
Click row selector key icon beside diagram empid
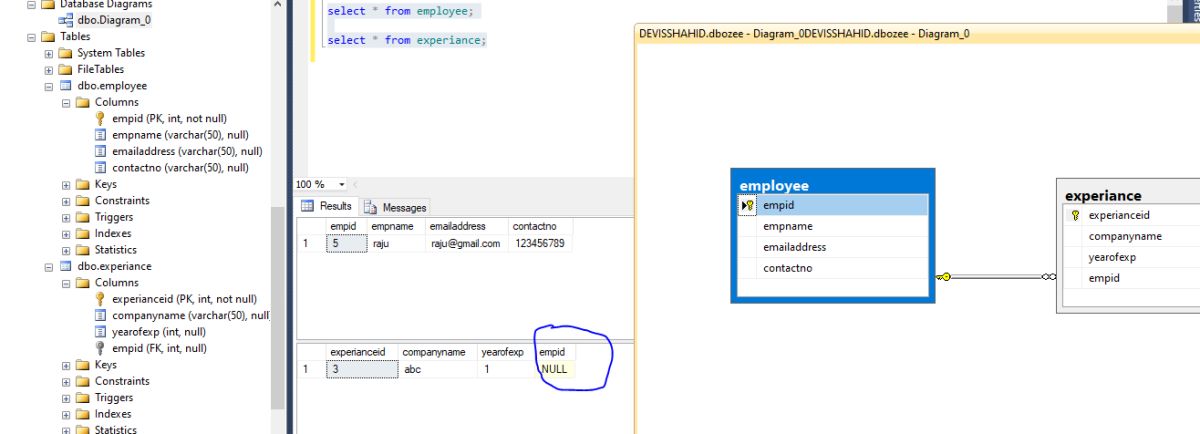click(747, 205)
